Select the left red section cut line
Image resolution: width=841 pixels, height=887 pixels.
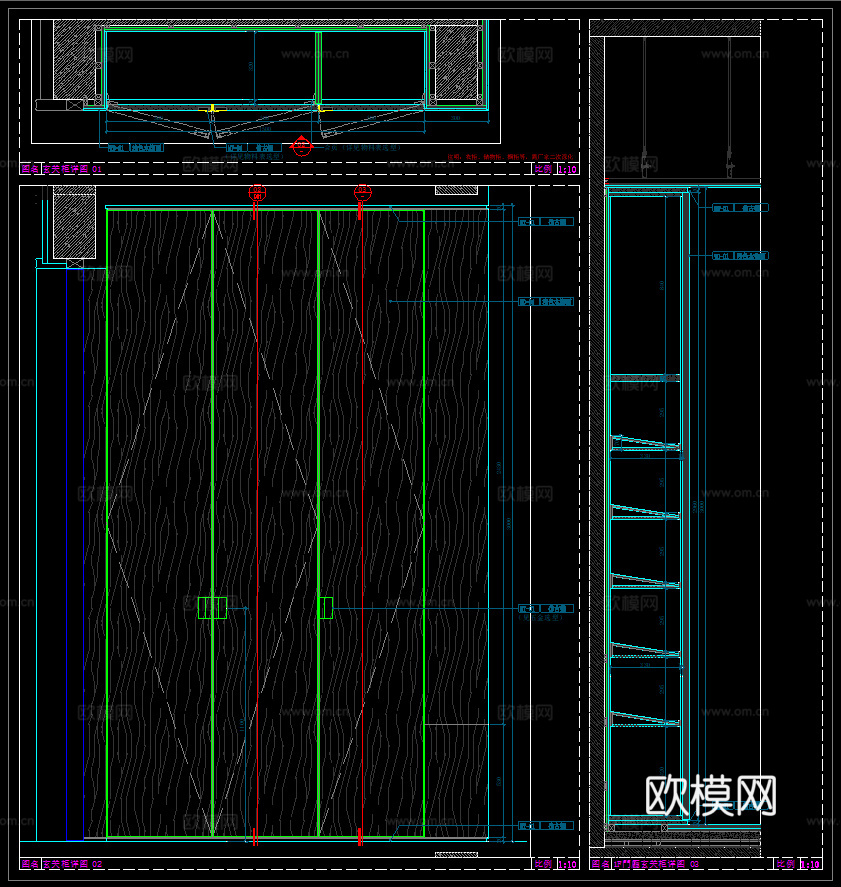257,523
